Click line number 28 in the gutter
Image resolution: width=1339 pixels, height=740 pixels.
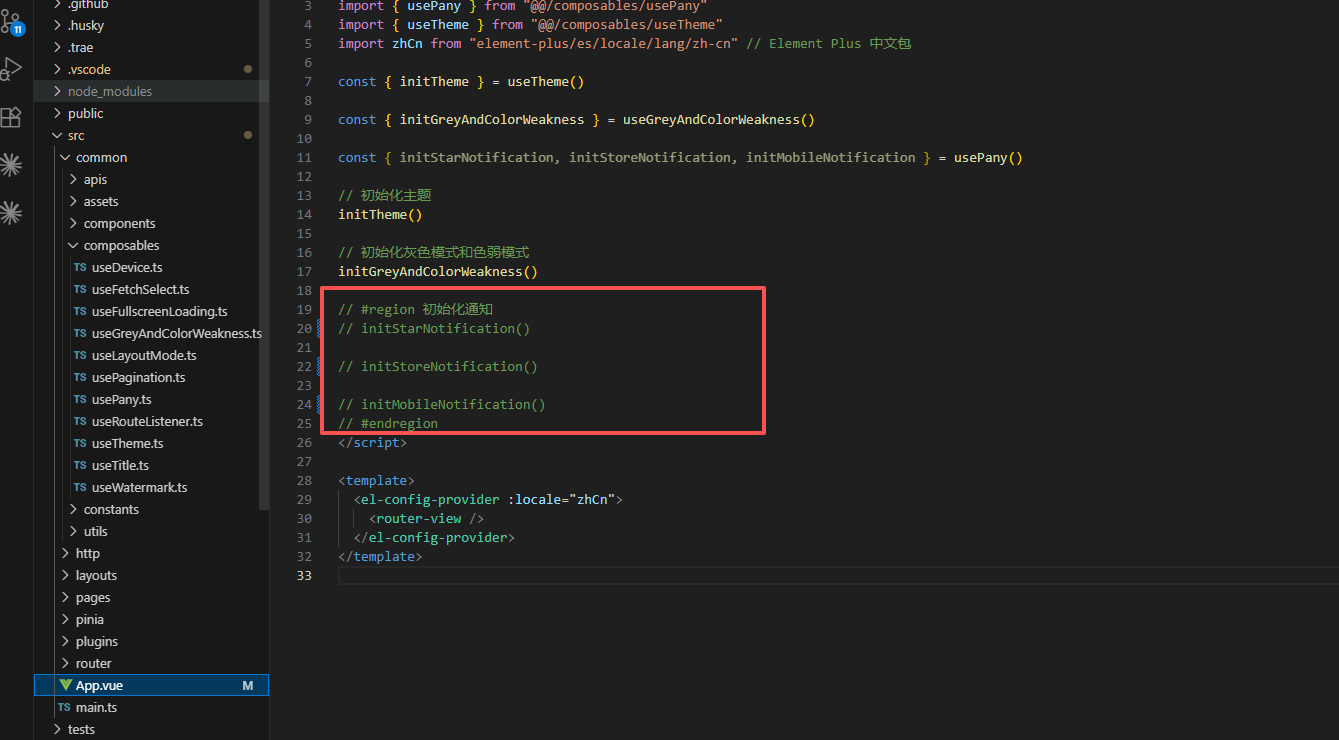pos(305,480)
